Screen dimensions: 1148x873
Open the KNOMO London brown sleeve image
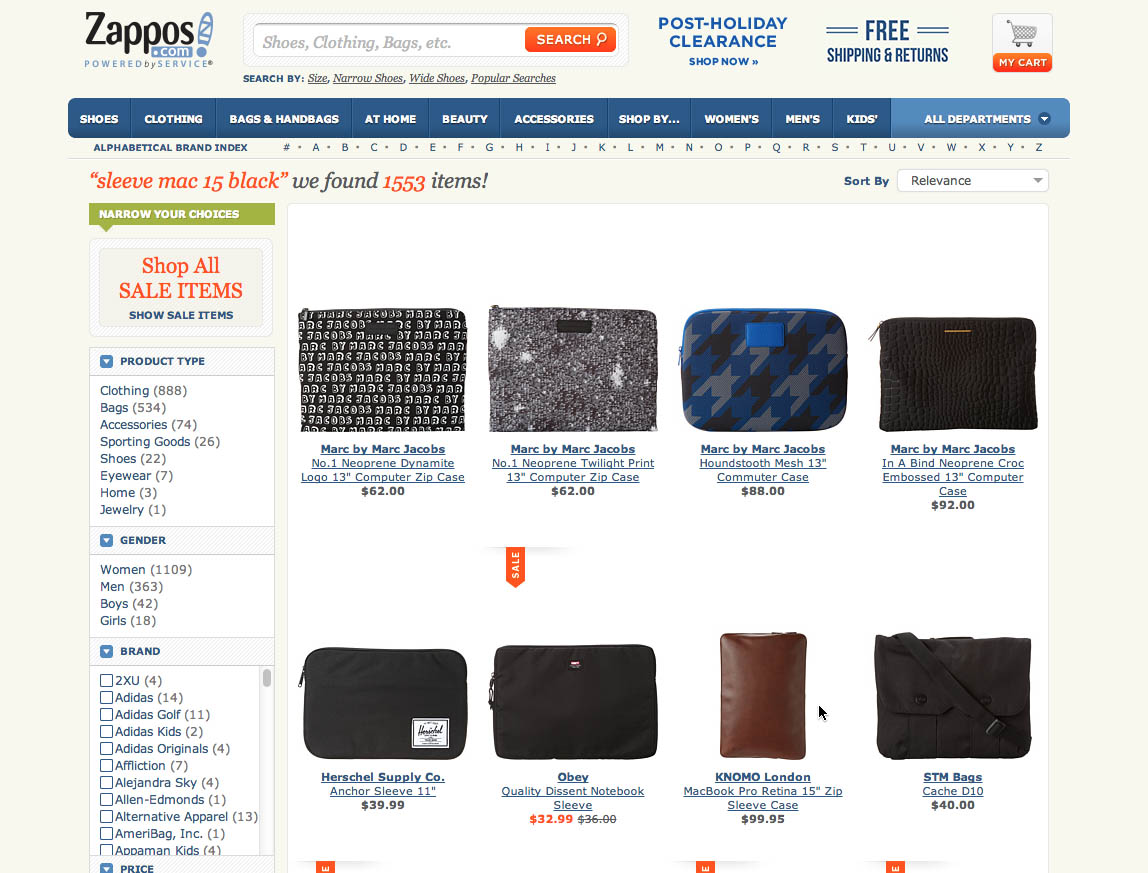[x=763, y=696]
